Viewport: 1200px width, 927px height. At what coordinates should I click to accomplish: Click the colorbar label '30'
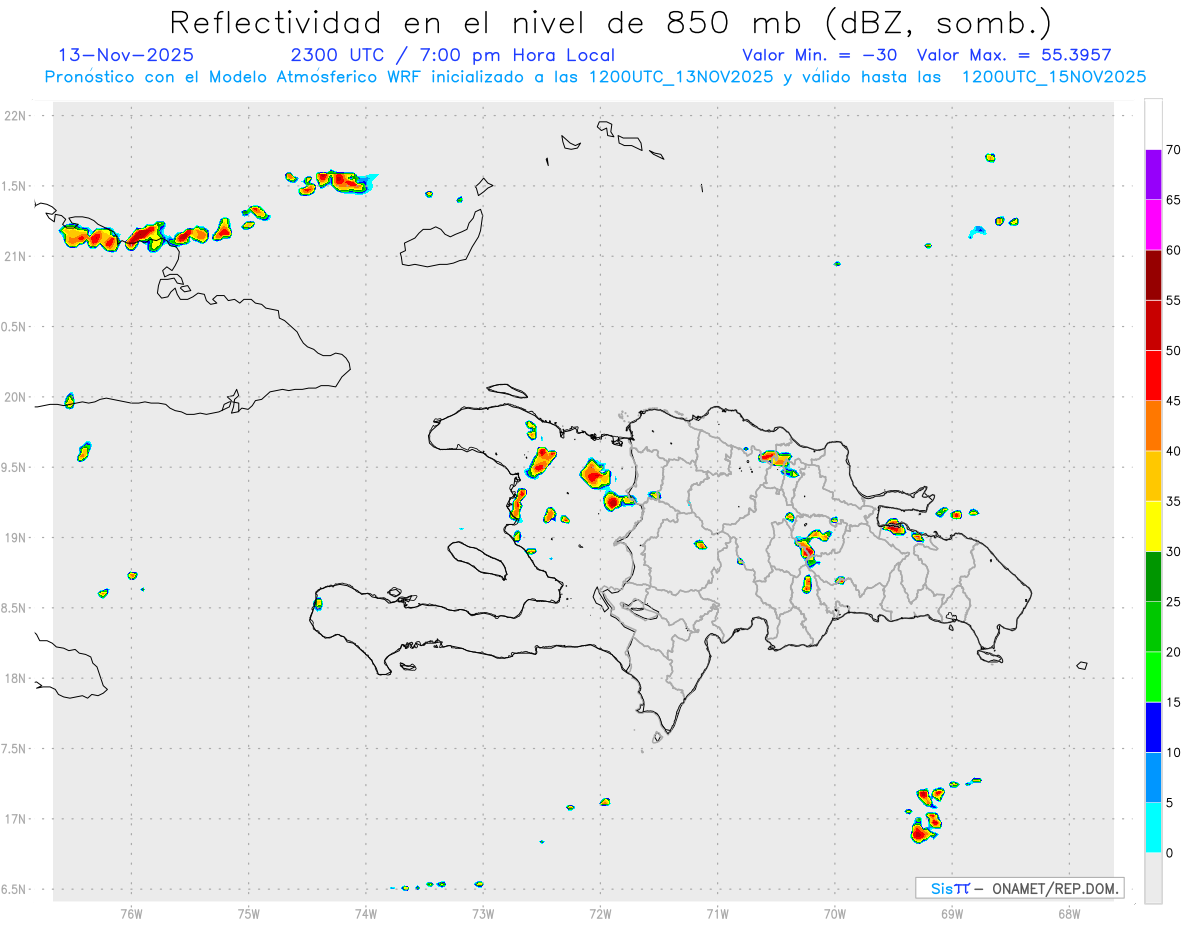[x=1174, y=552]
